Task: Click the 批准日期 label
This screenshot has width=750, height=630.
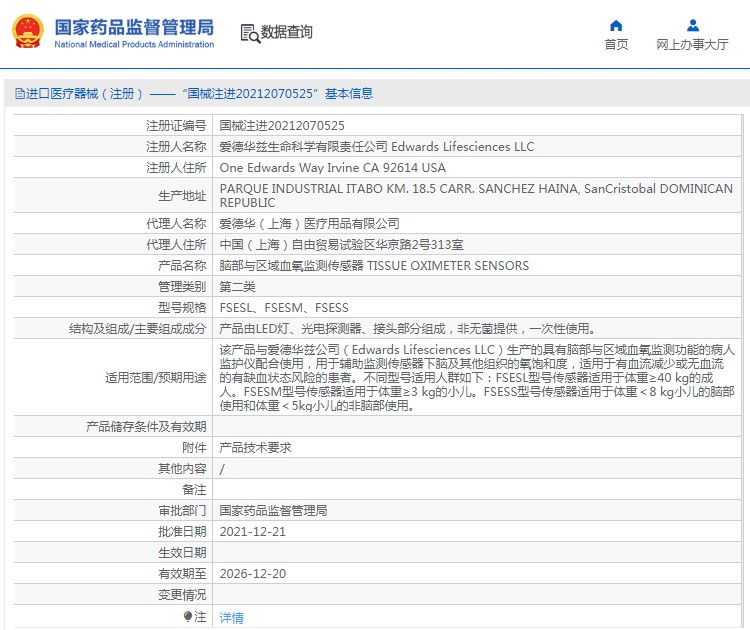Action: [x=182, y=532]
